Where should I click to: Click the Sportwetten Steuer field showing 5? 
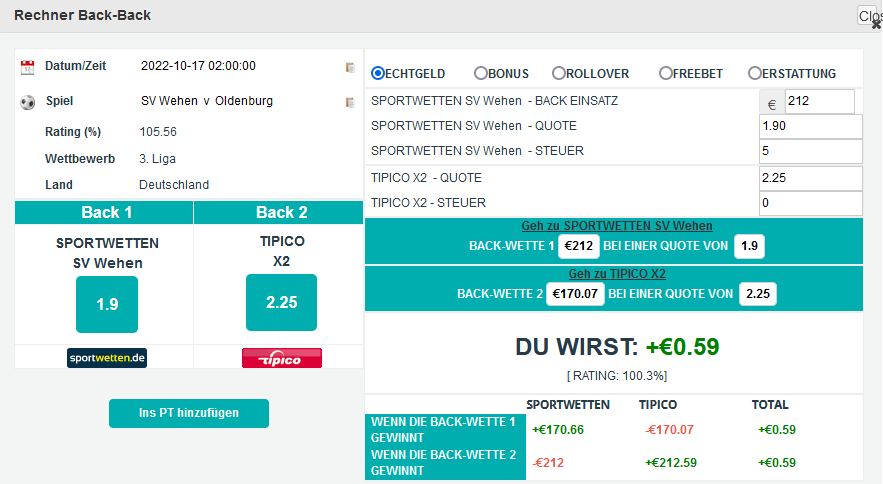pyautogui.click(x=810, y=151)
